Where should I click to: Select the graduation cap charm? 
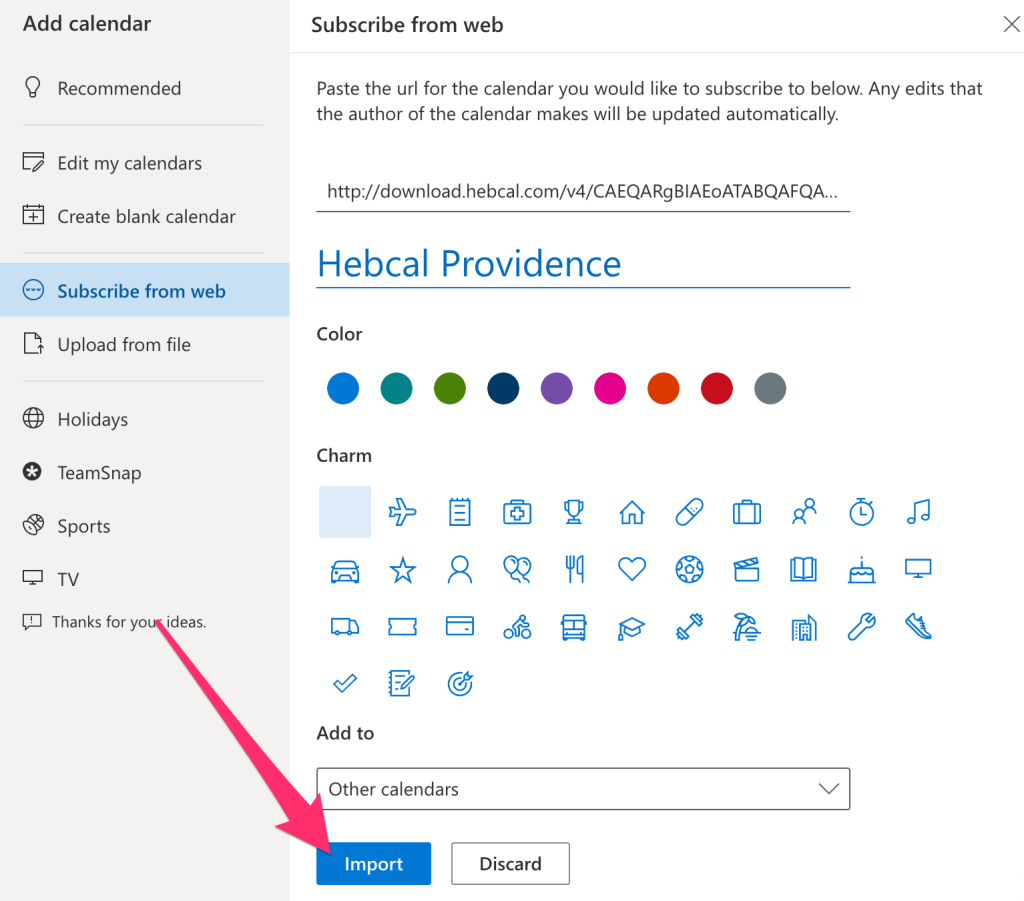[x=631, y=627]
